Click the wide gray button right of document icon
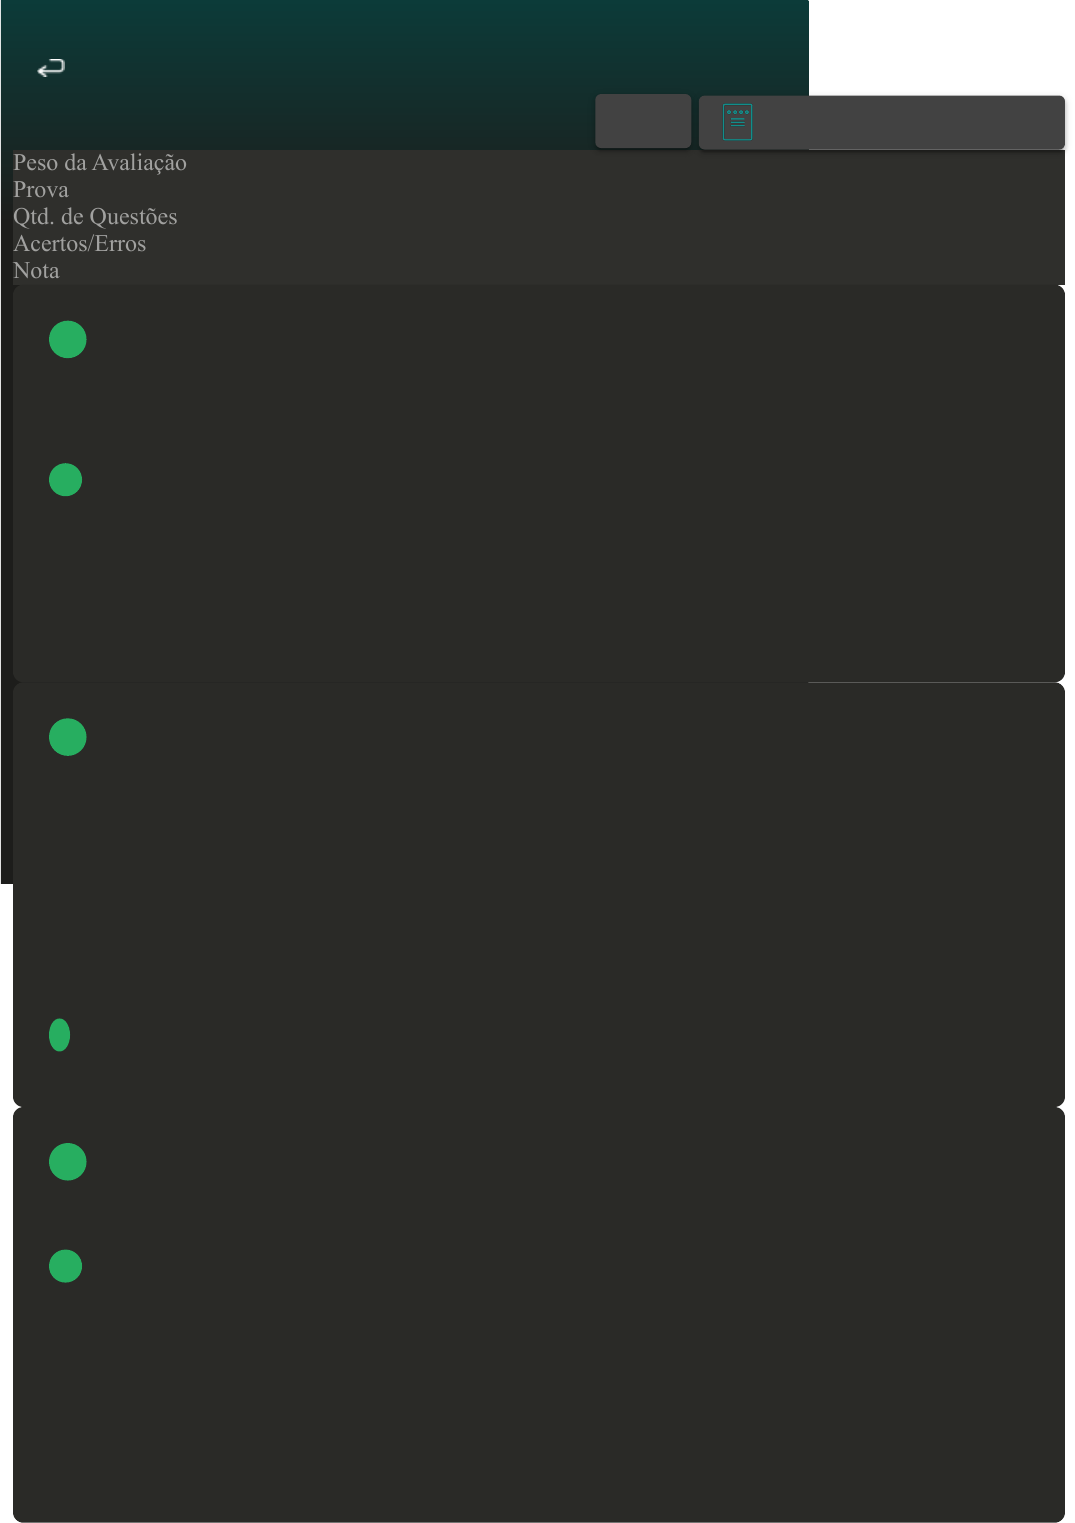 [882, 122]
